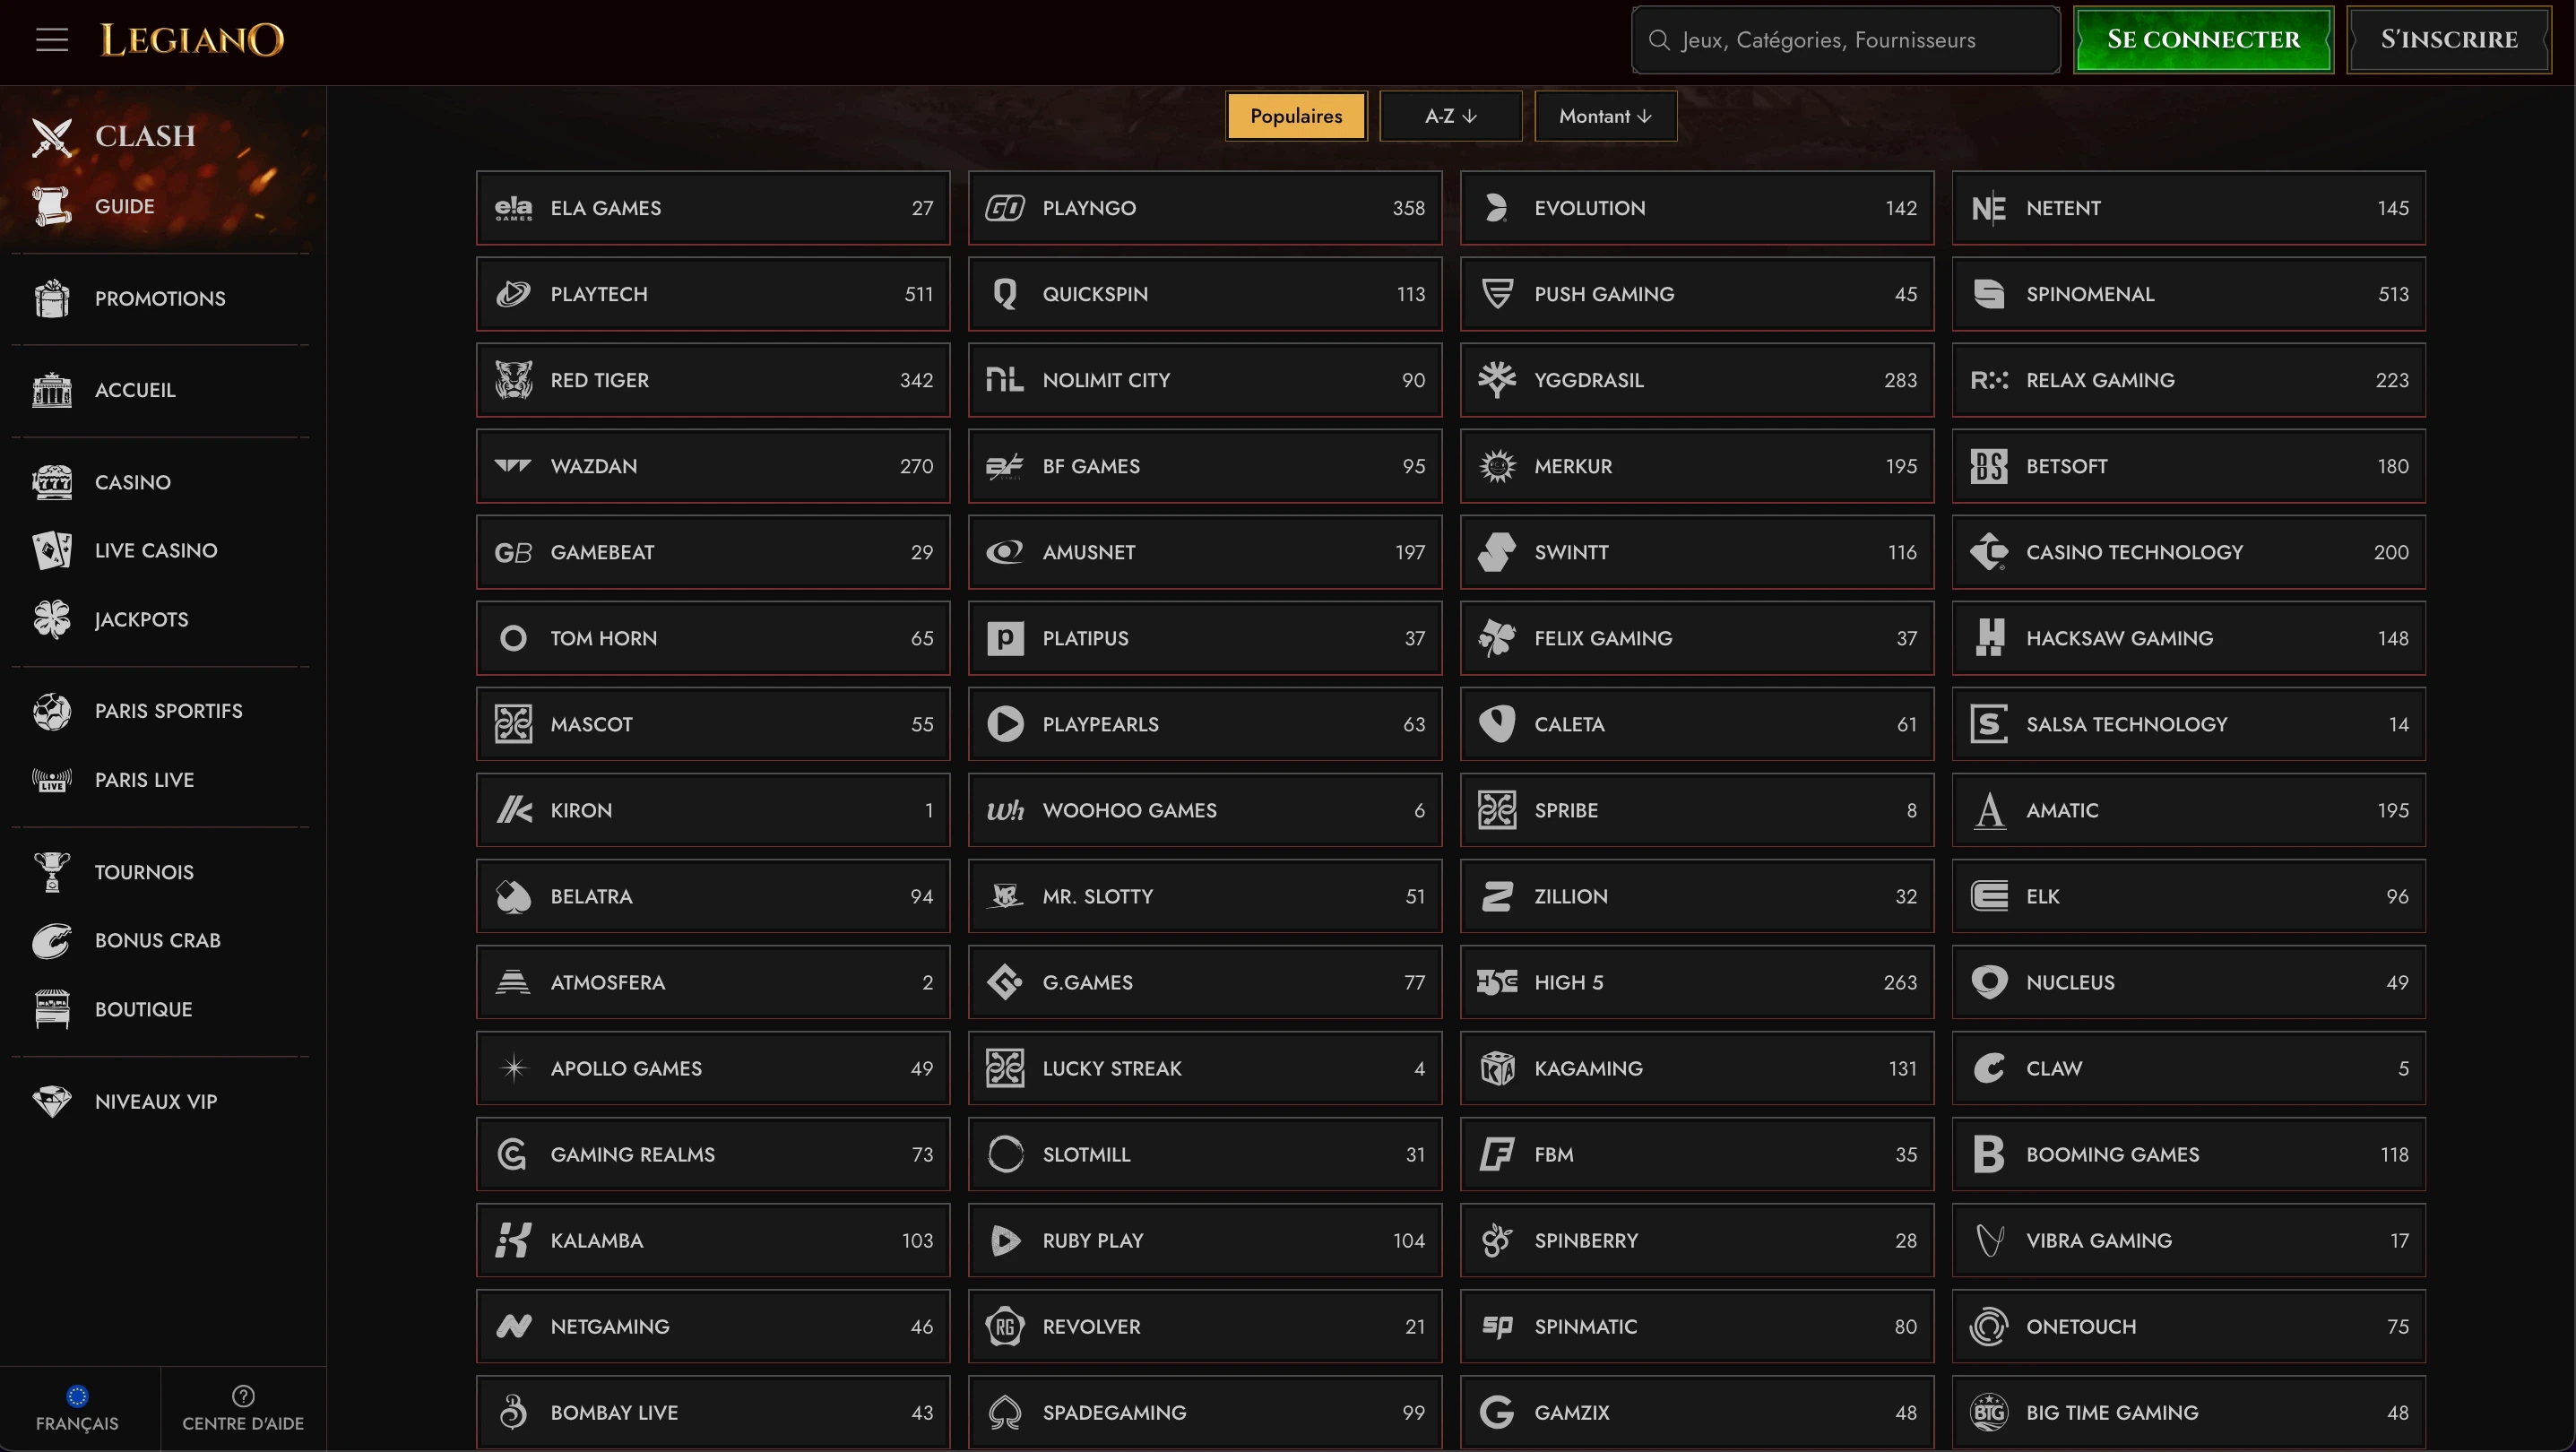Click the Centre d'aide question icon
Viewport: 2576px width, 1452px height.
pyautogui.click(x=243, y=1396)
